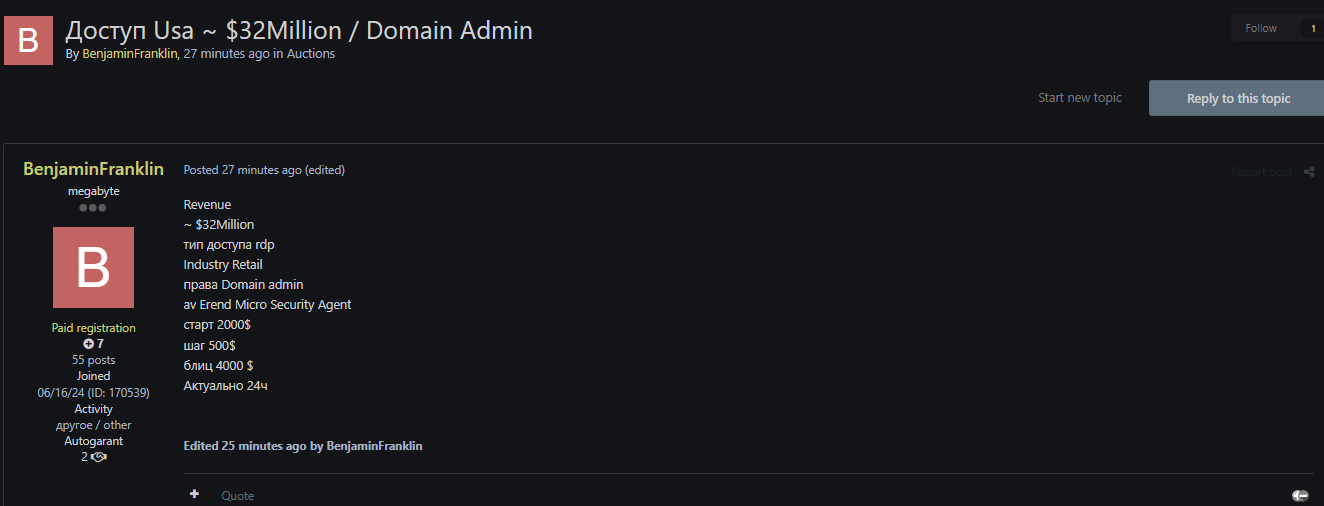This screenshot has height=506, width=1324.
Task: Click the Autogarant handshake icon
Action: pos(98,457)
